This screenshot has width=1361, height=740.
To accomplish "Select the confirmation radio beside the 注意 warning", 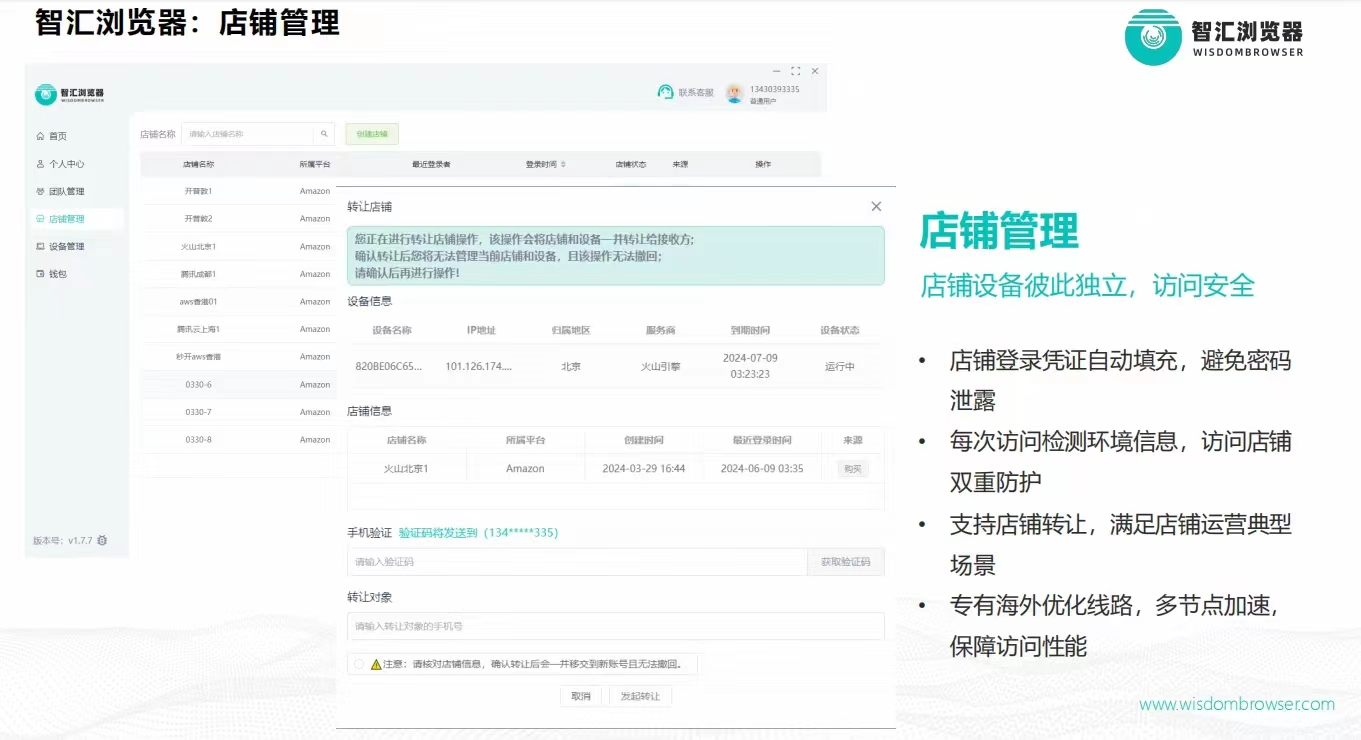I will coord(359,664).
